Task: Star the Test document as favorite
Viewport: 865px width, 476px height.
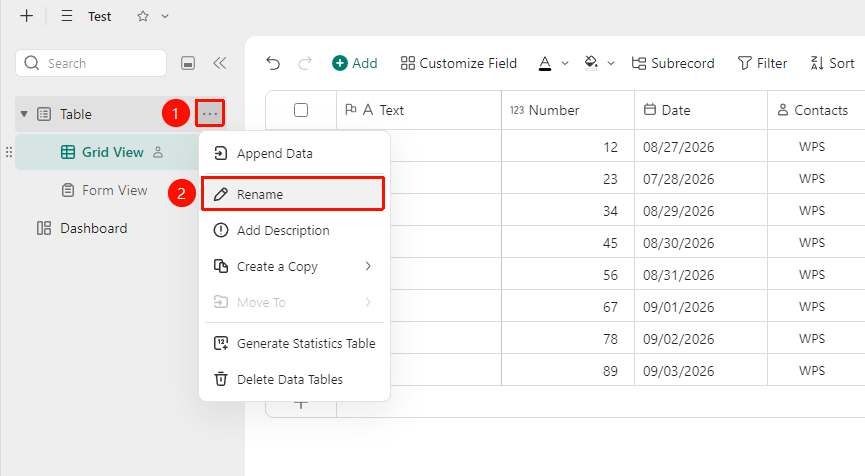Action: tap(143, 16)
